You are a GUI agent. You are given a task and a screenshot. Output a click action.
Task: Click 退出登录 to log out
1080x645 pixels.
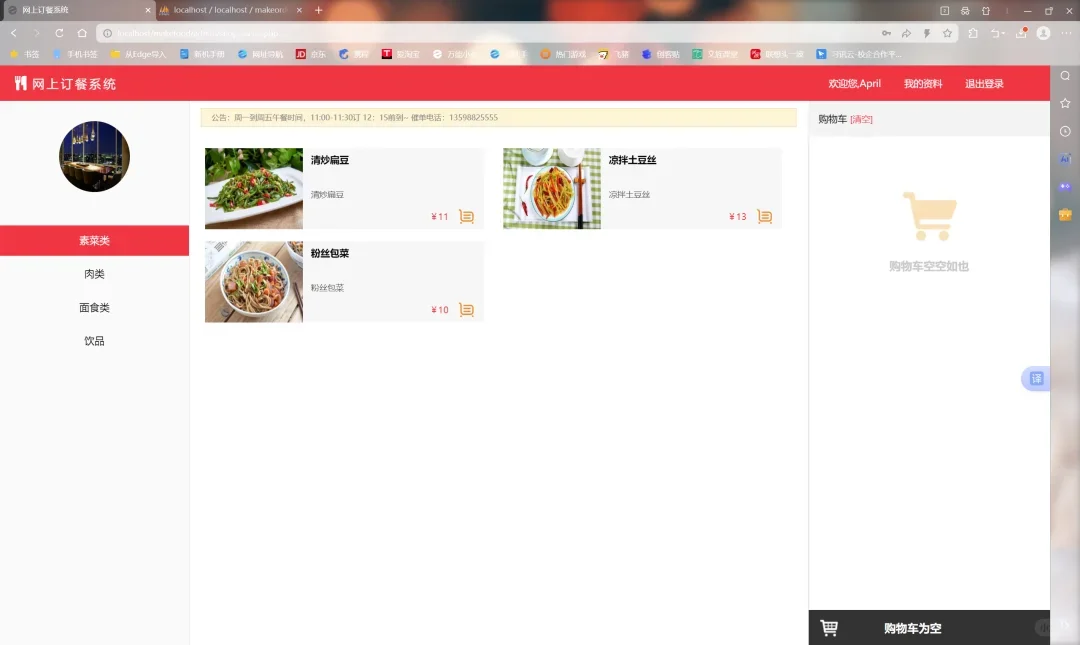click(x=983, y=83)
